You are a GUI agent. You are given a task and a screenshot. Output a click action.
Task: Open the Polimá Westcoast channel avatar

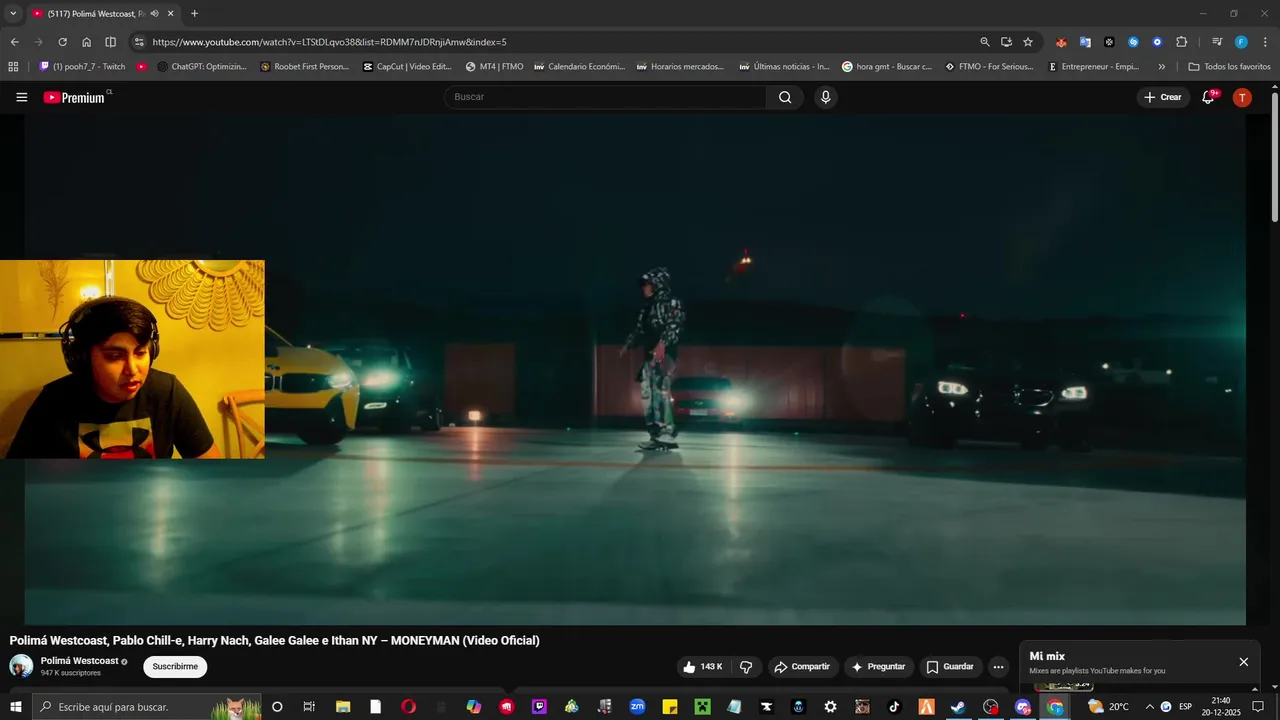click(21, 666)
